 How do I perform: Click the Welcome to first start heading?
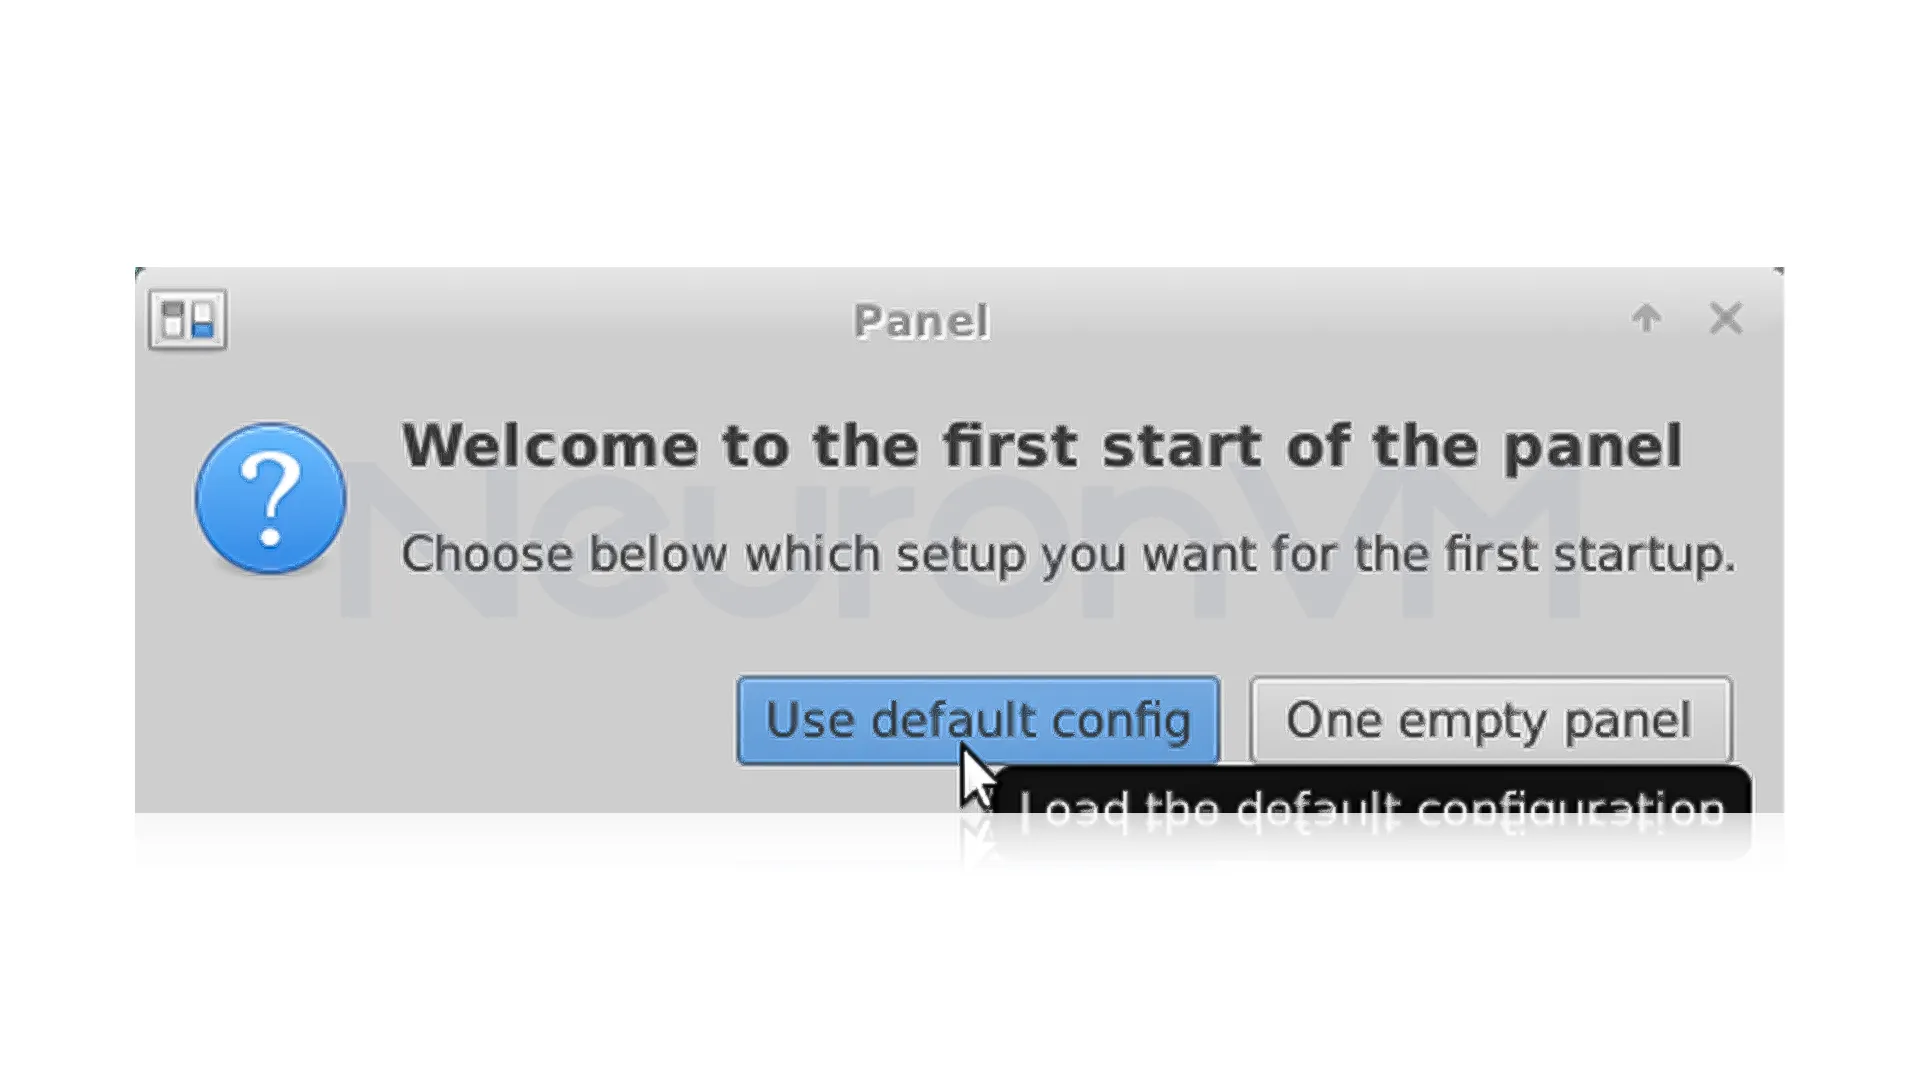coord(1041,446)
